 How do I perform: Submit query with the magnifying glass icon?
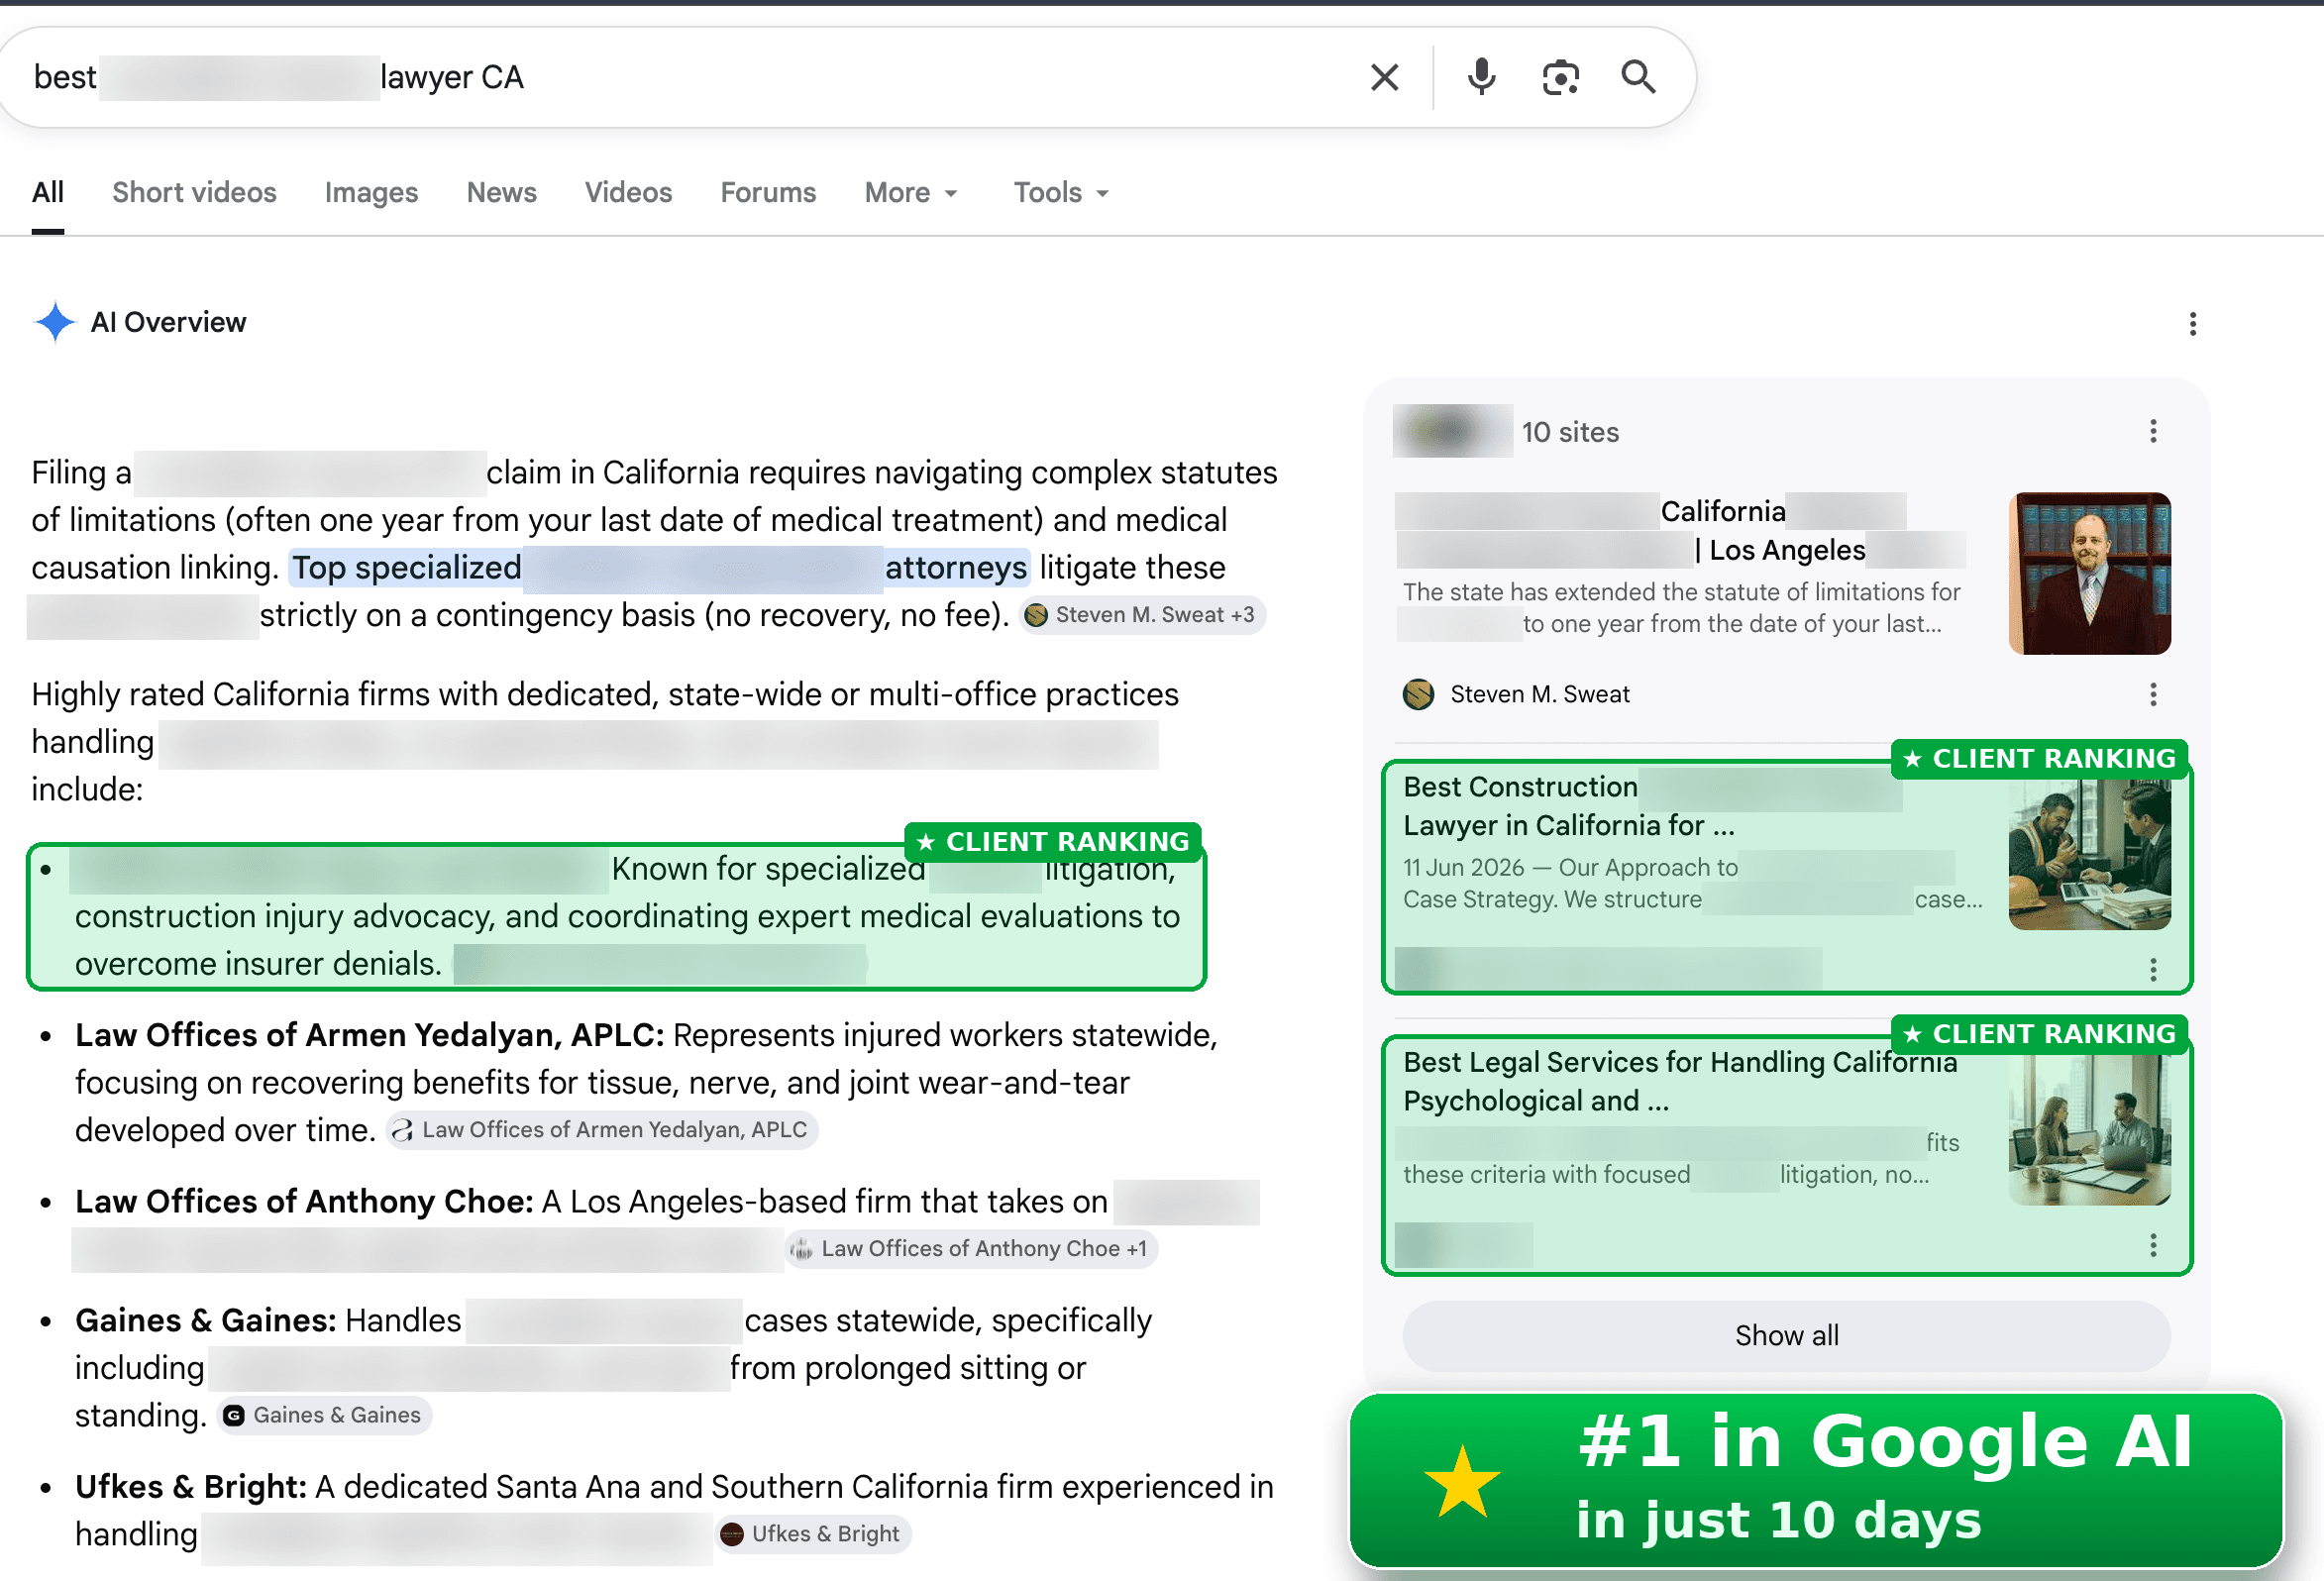coord(1638,77)
